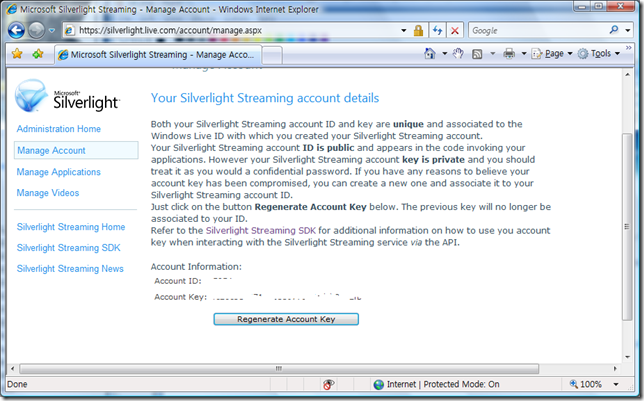Viewport: 644px width, 401px height.
Task: Open the recent pages dropdown next to Forward
Action: [52, 30]
